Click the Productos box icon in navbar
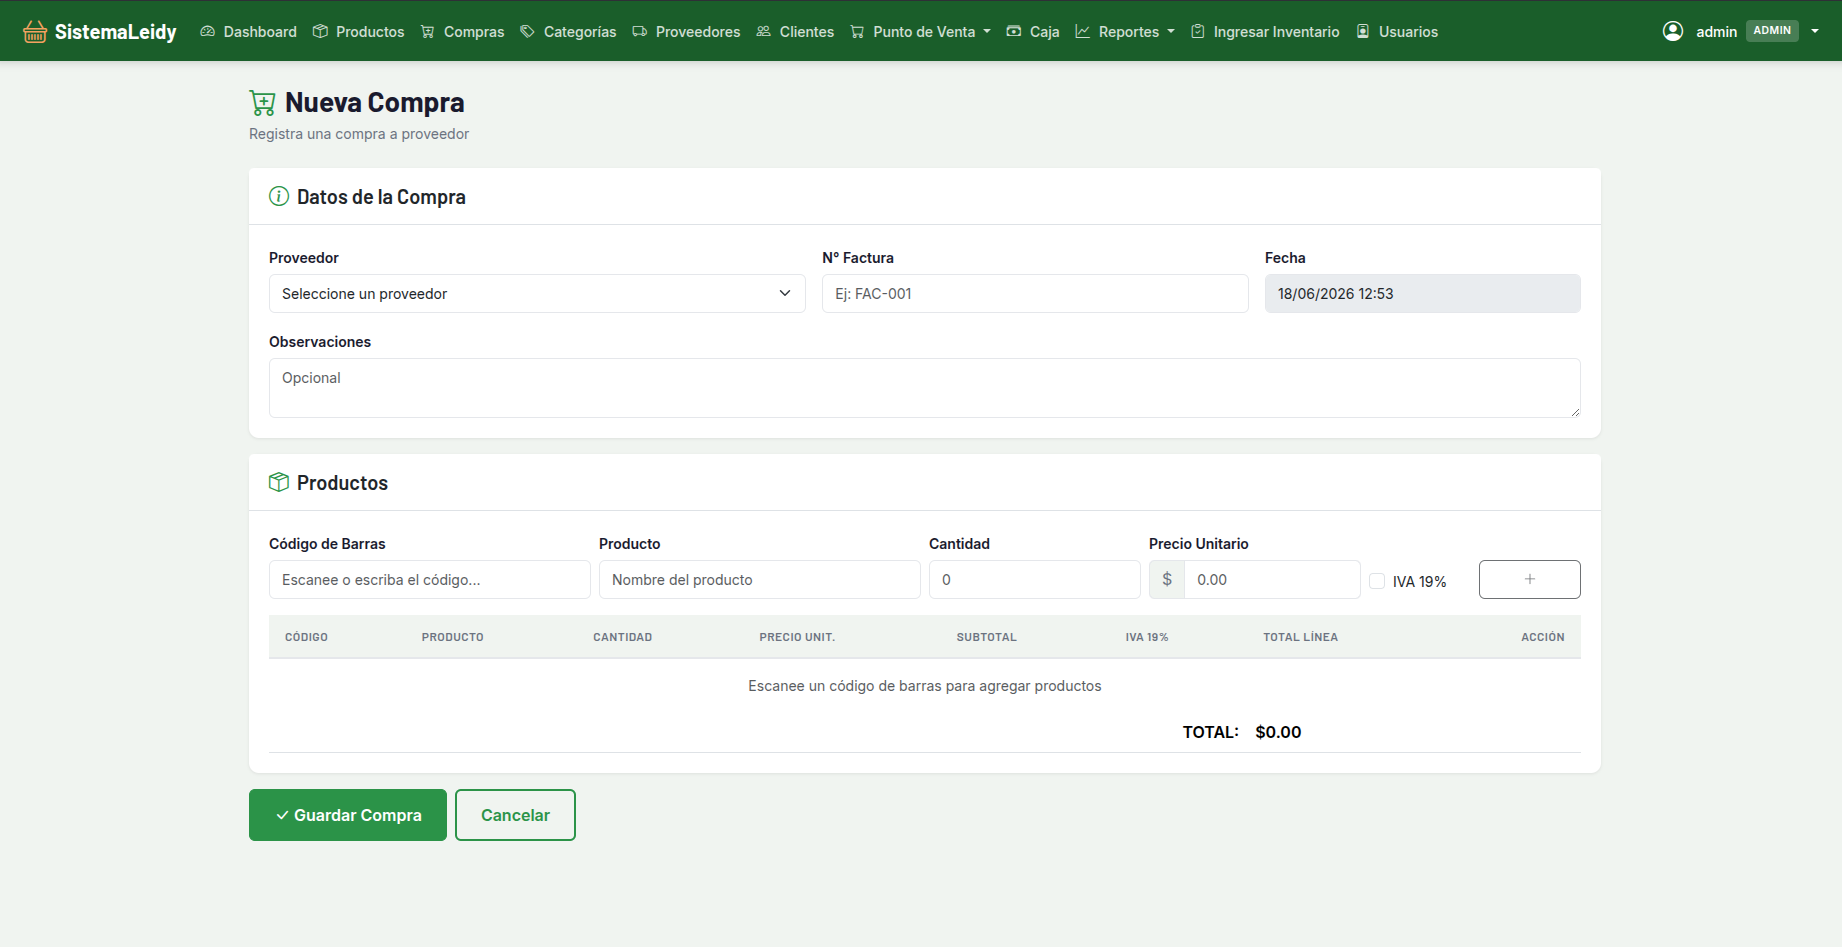This screenshot has height=947, width=1842. (320, 32)
